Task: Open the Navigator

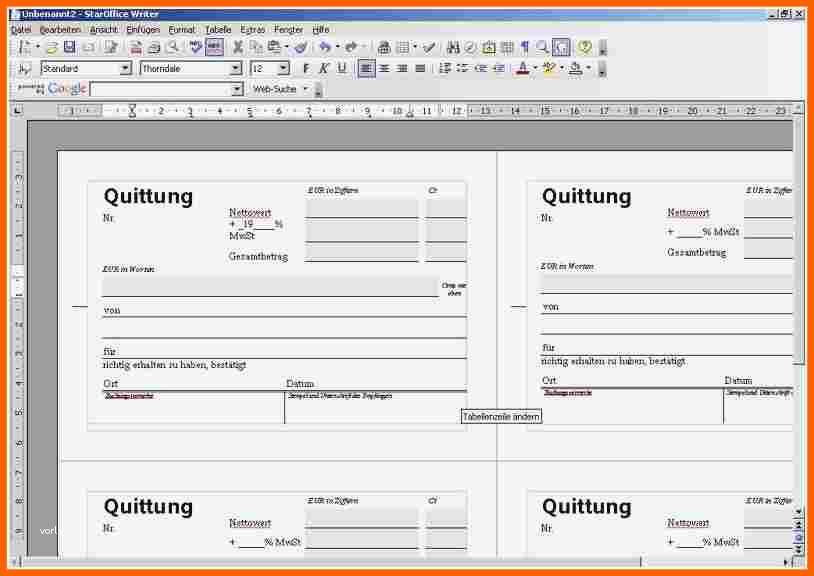Action: click(470, 47)
